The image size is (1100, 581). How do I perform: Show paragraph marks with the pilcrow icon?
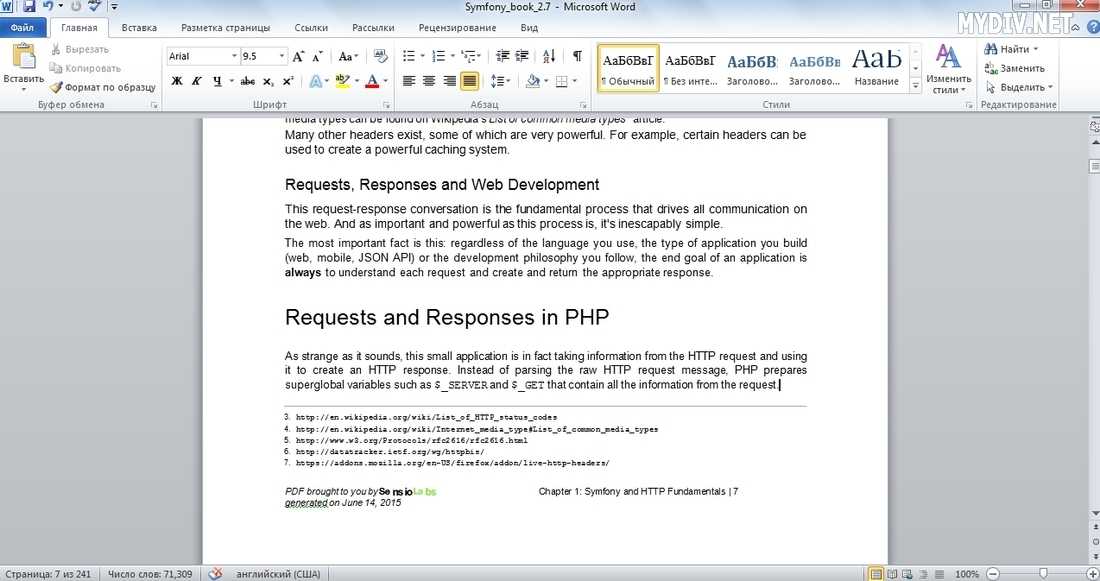(x=577, y=56)
